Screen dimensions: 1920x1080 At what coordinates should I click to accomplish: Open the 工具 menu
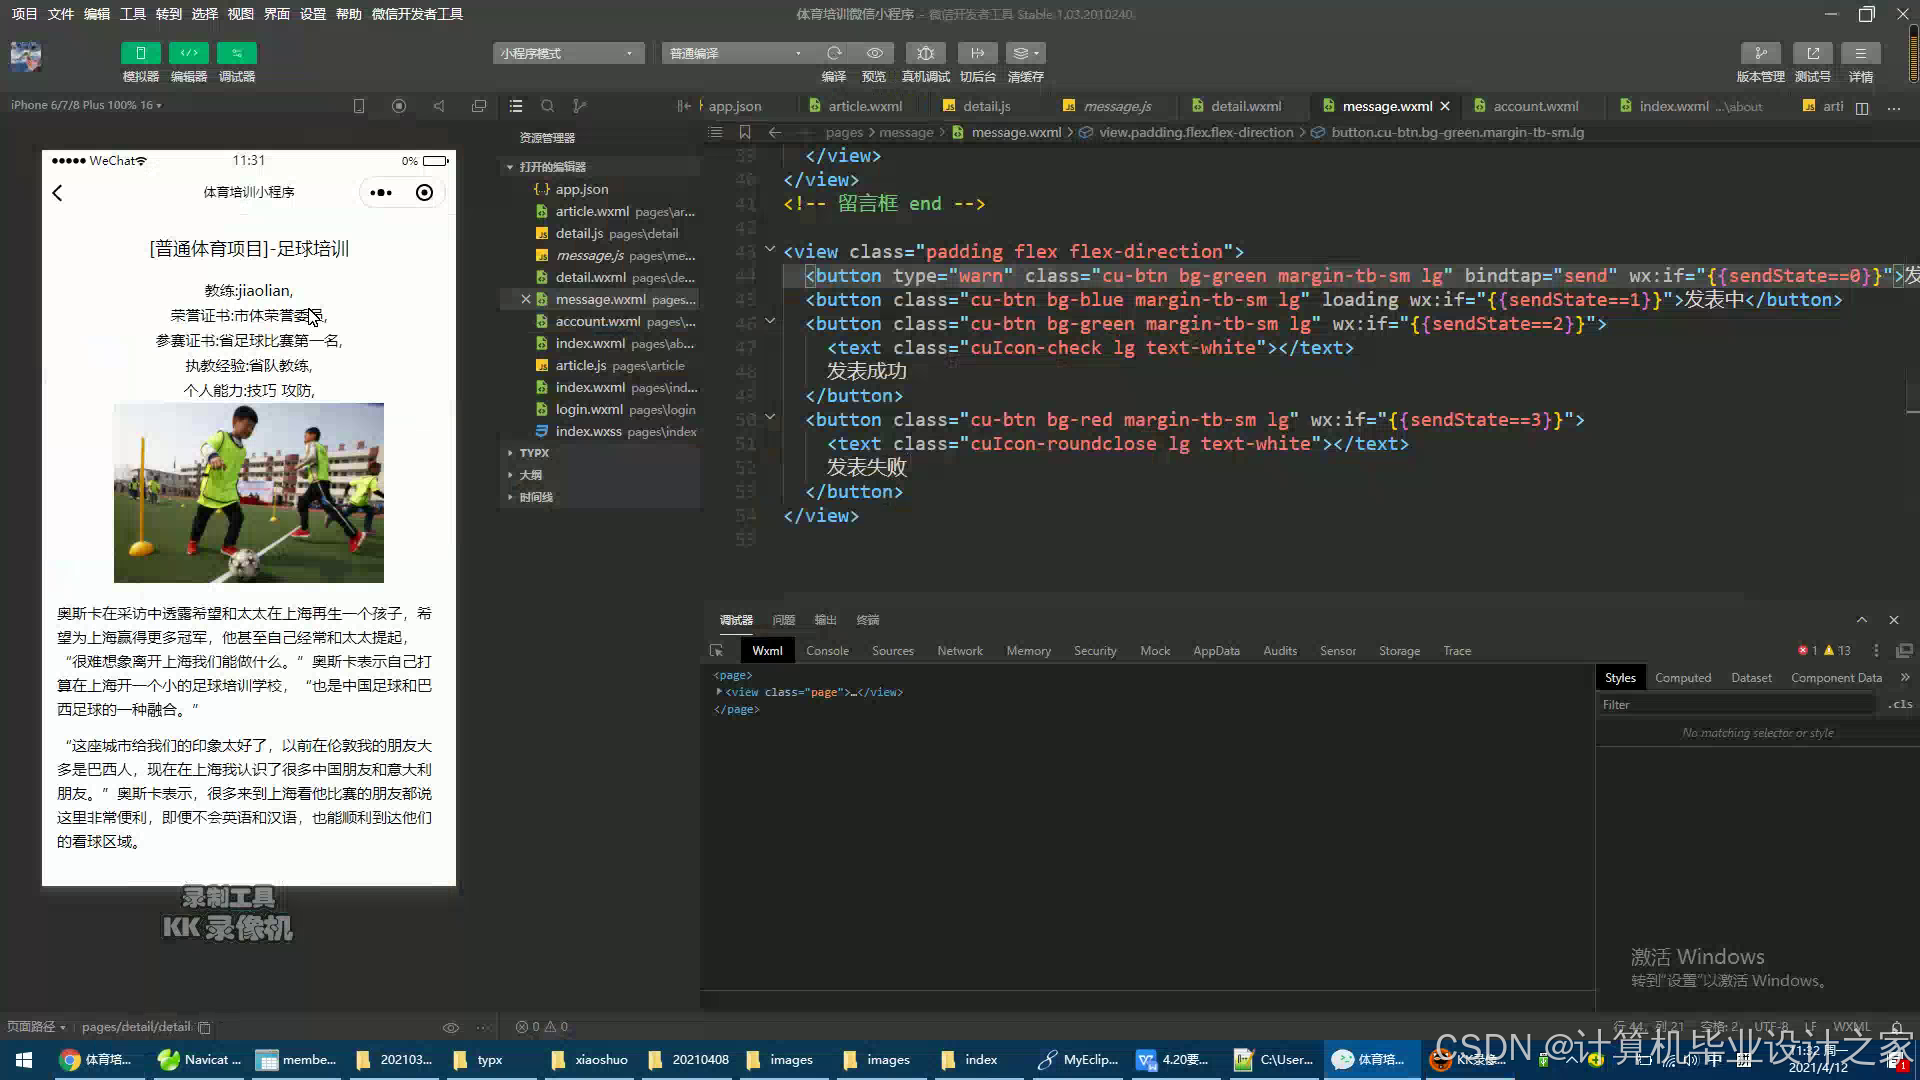[133, 14]
